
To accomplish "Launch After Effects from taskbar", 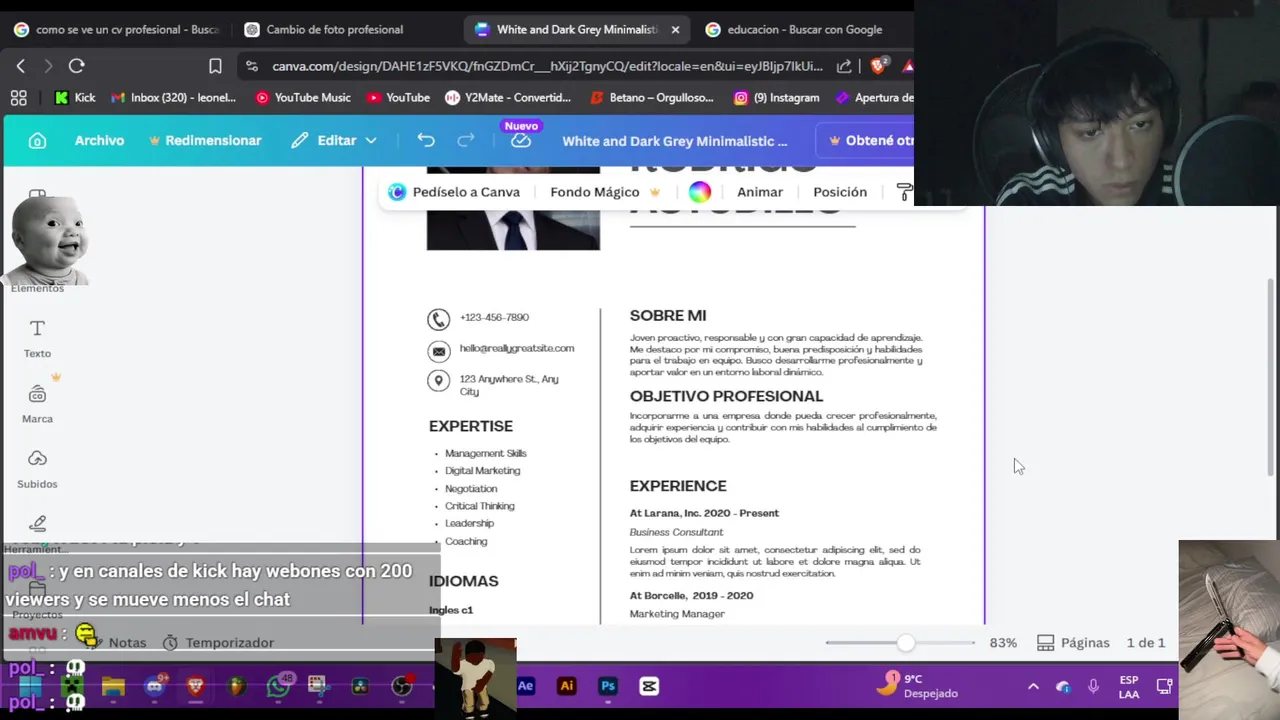I will tap(526, 686).
